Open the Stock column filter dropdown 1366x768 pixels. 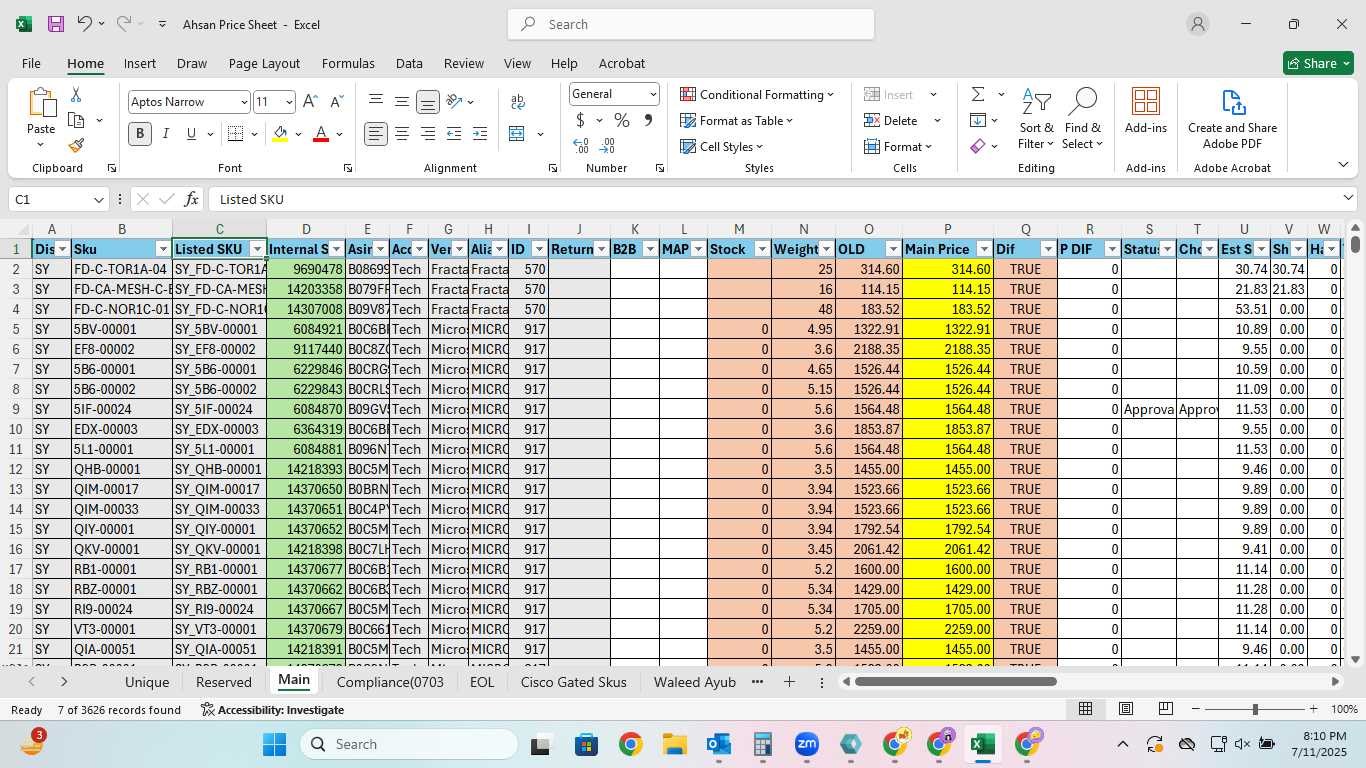(x=762, y=249)
